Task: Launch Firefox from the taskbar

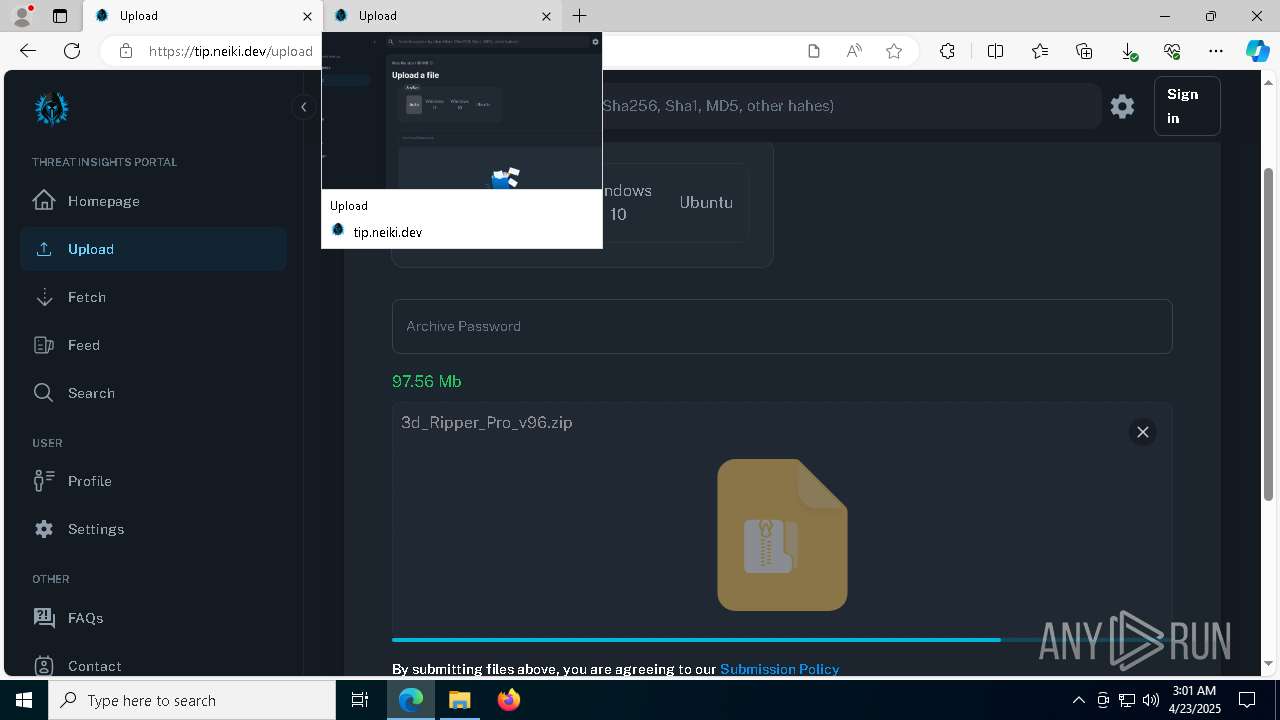Action: tap(508, 700)
